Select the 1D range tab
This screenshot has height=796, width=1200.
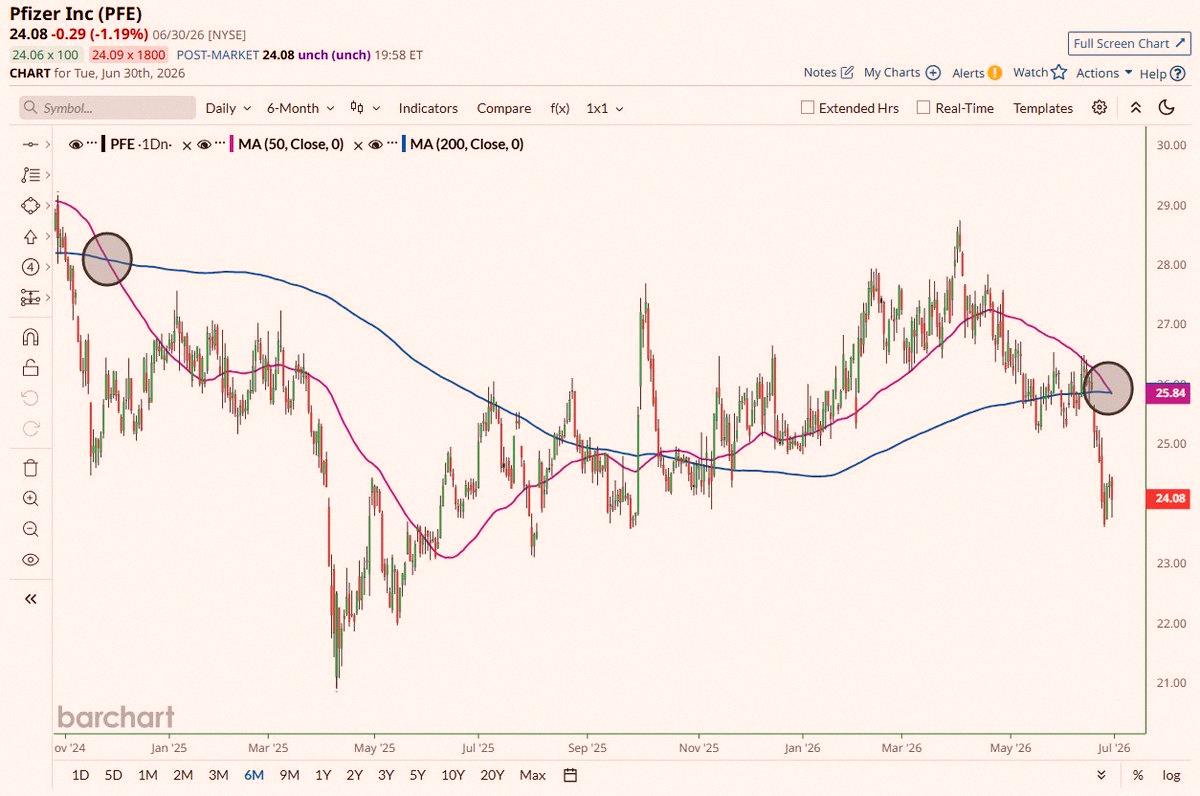[x=81, y=775]
